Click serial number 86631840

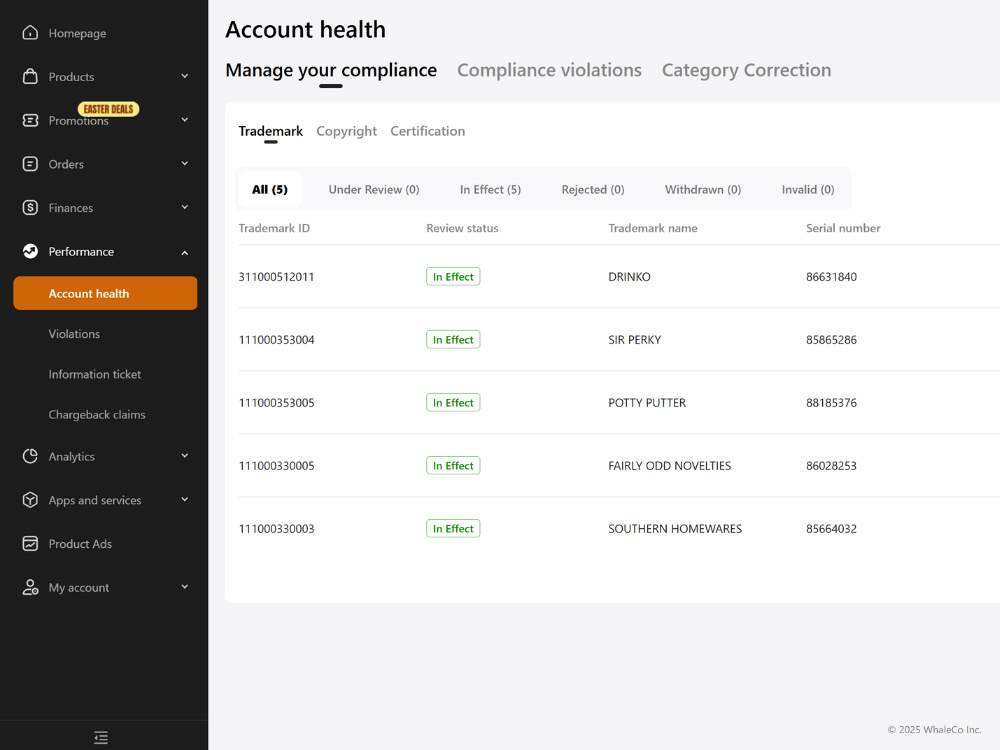tap(831, 277)
